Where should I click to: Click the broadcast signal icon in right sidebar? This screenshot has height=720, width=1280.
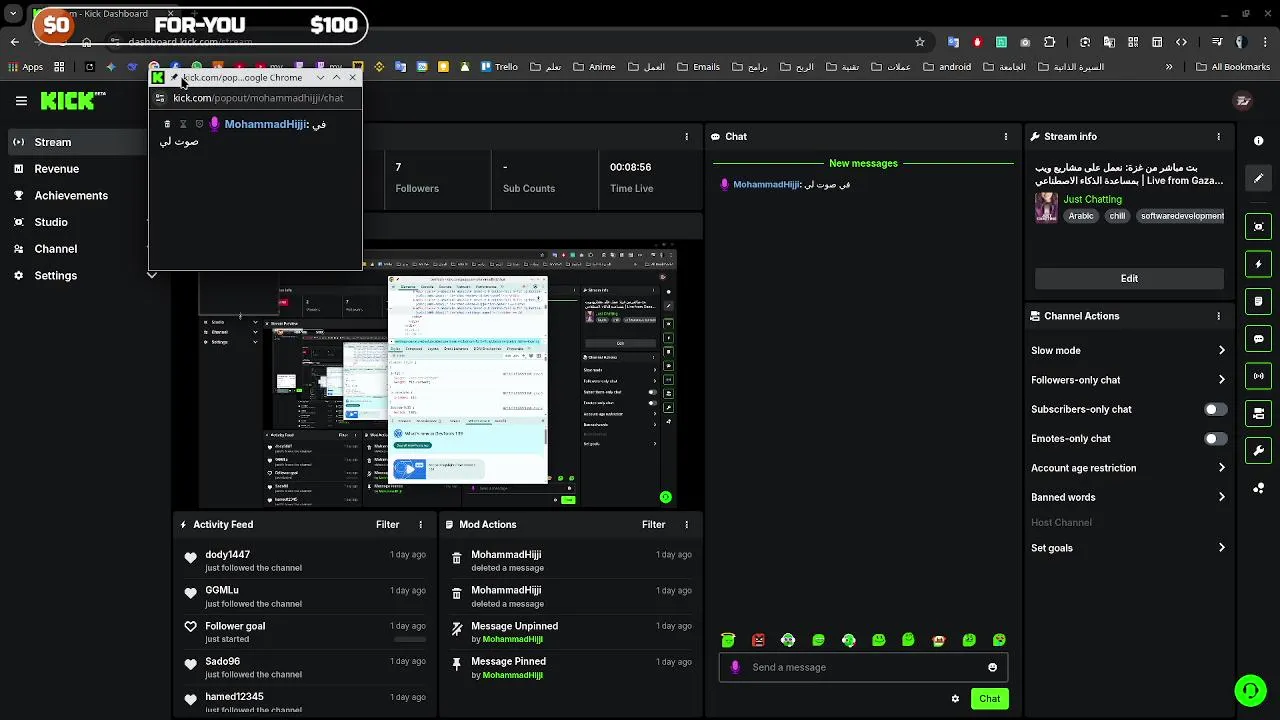pyautogui.click(x=1258, y=376)
